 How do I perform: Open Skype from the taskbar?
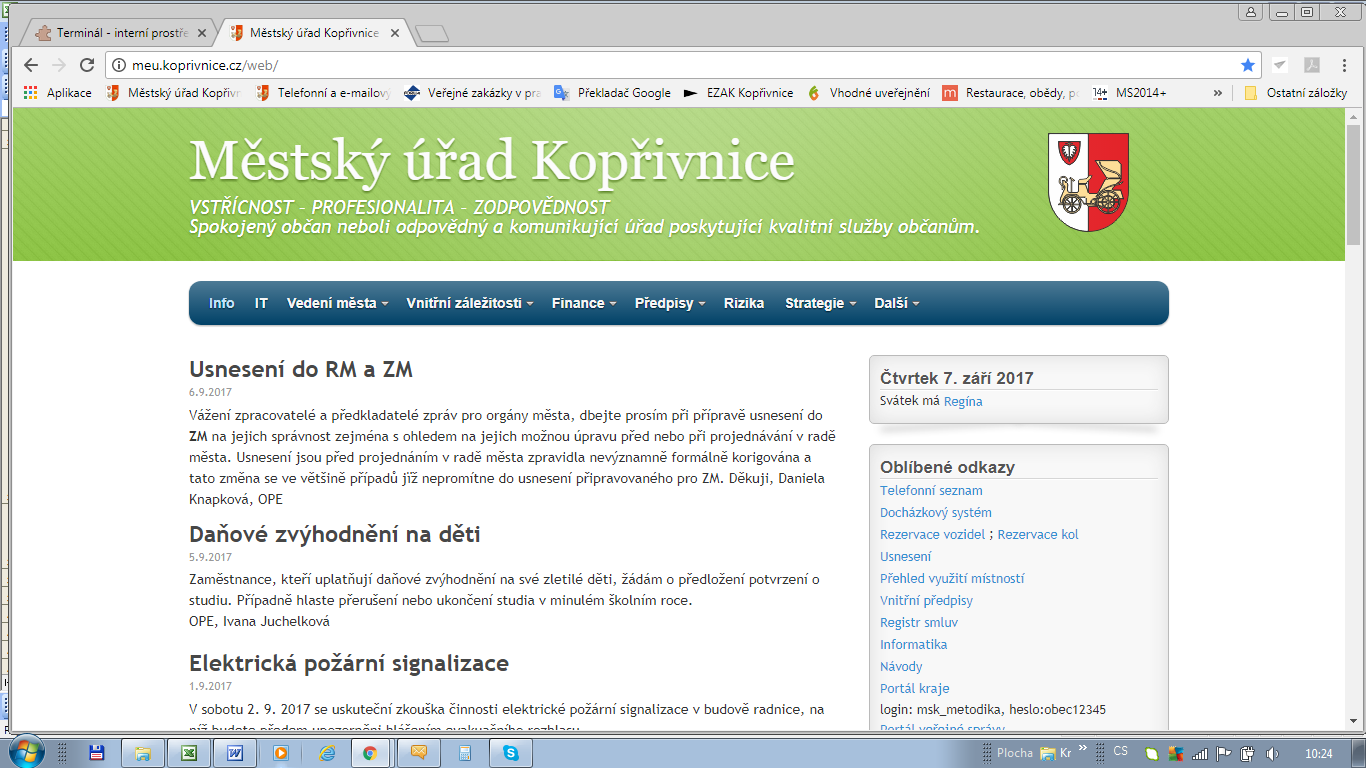tap(511, 752)
